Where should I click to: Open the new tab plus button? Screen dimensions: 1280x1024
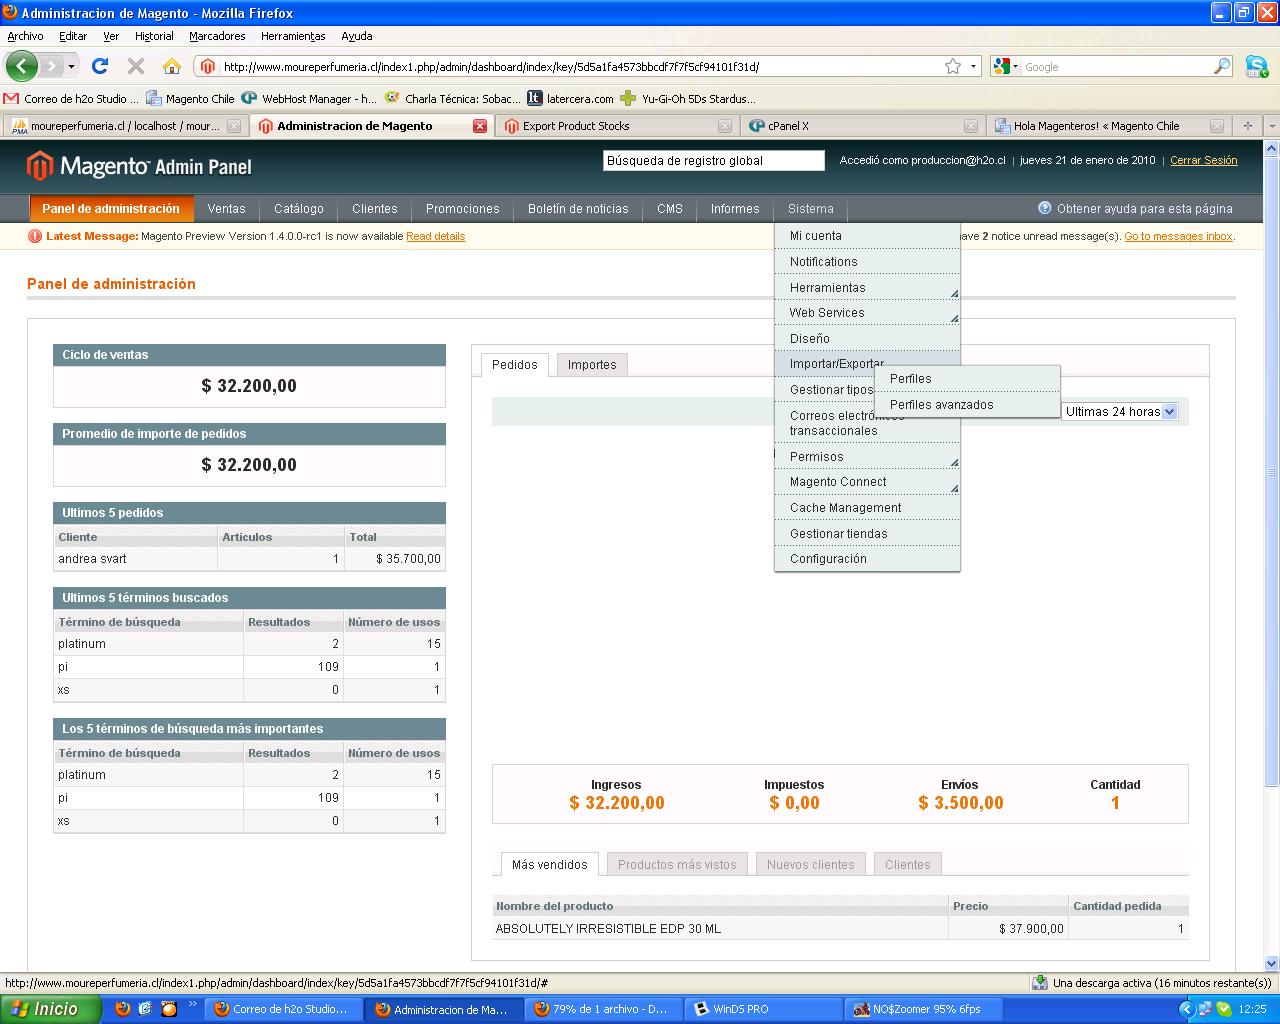tap(1247, 126)
